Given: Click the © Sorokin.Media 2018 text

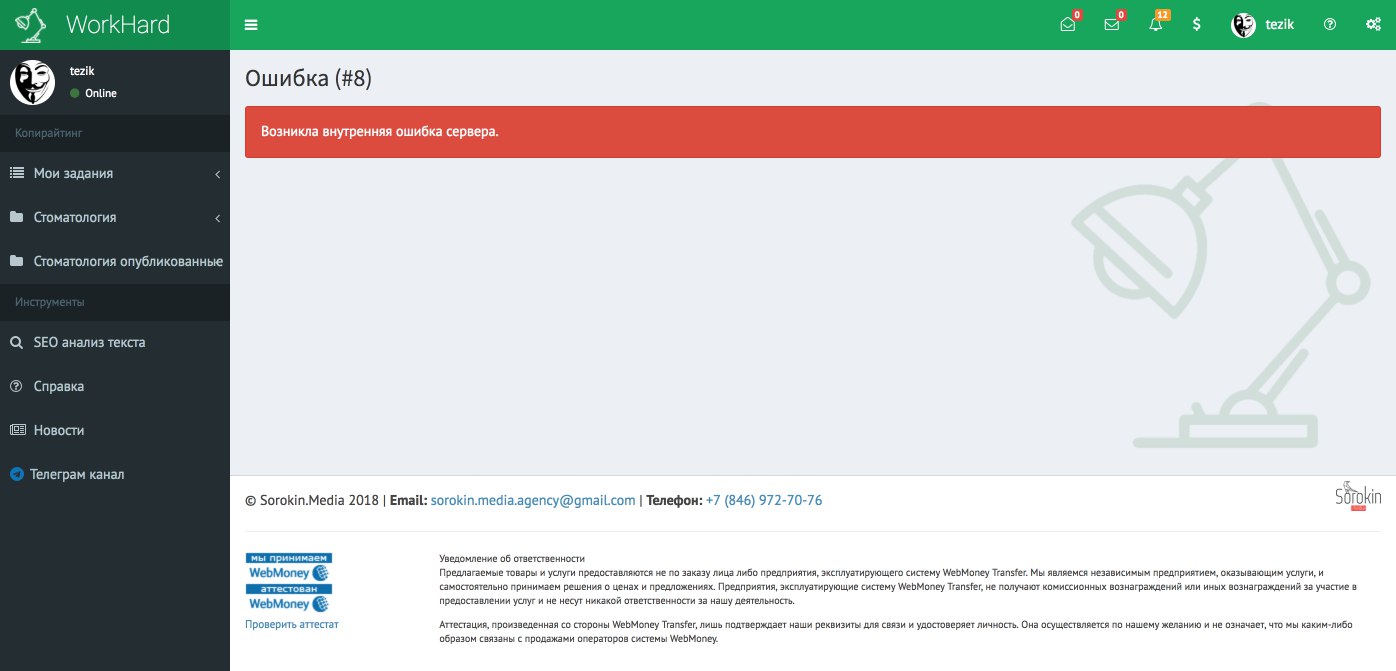Looking at the screenshot, I should click(312, 500).
